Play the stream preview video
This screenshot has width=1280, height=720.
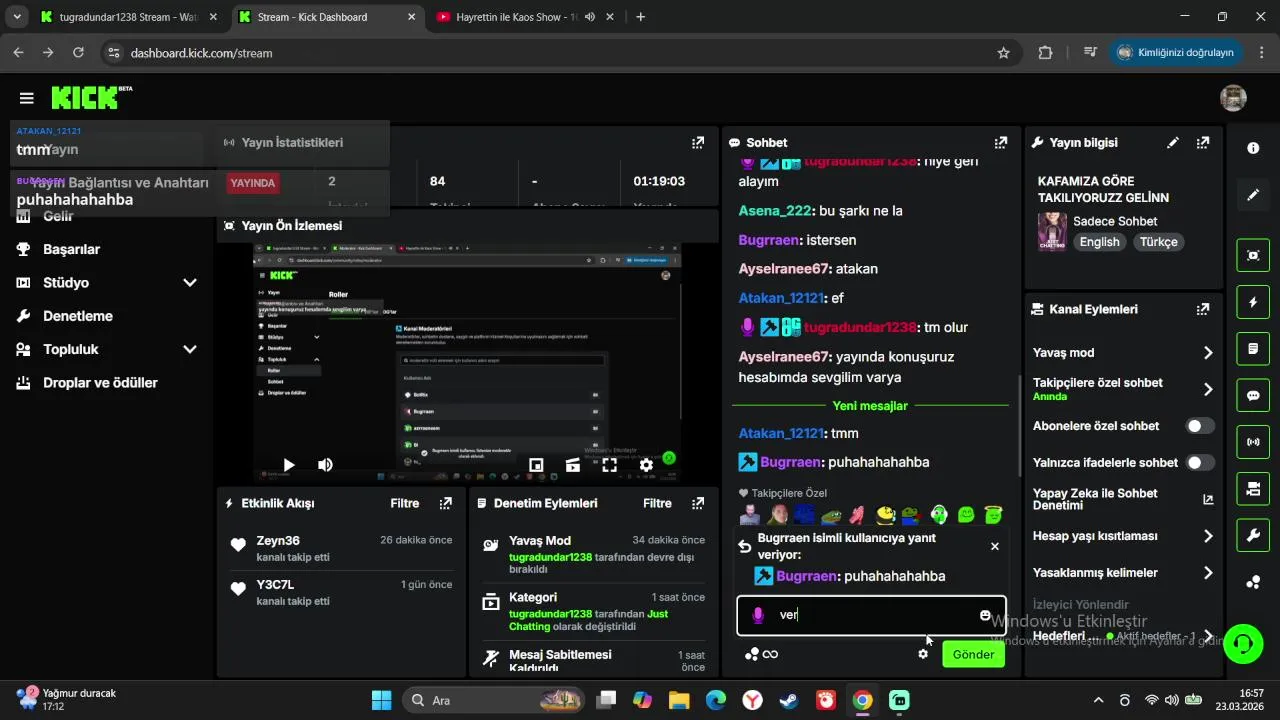pyautogui.click(x=289, y=465)
